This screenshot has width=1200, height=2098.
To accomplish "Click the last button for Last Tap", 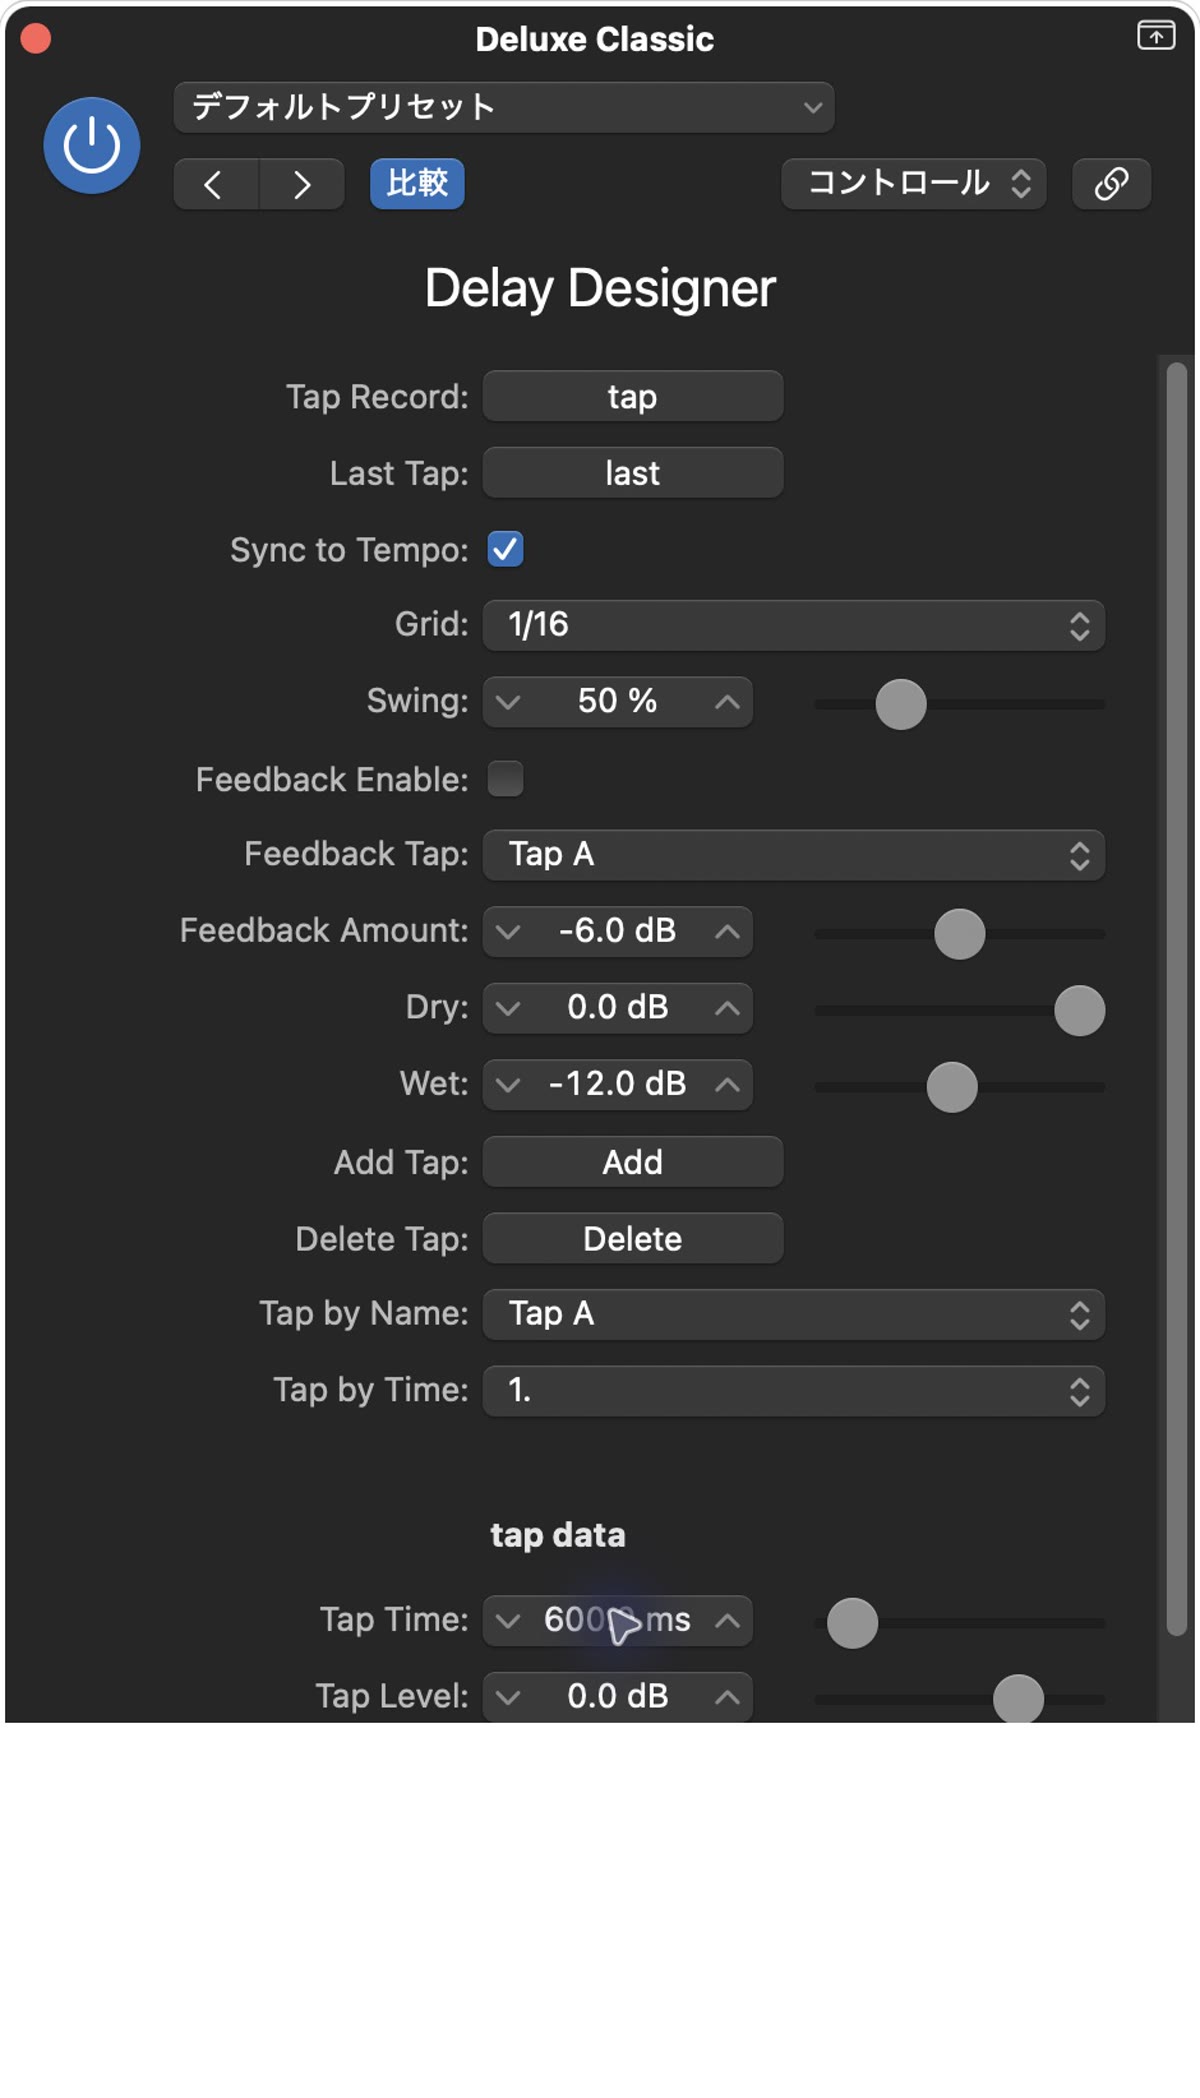I will point(633,473).
